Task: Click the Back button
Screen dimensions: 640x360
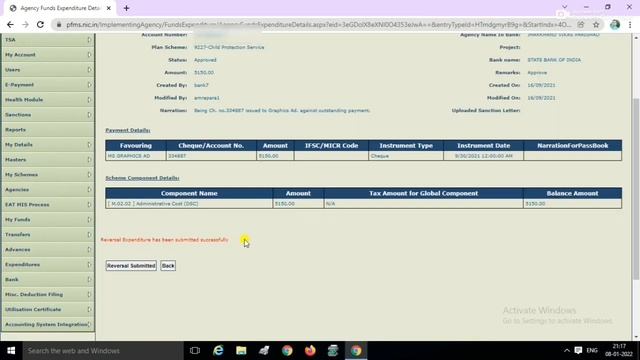Action: [x=168, y=266]
